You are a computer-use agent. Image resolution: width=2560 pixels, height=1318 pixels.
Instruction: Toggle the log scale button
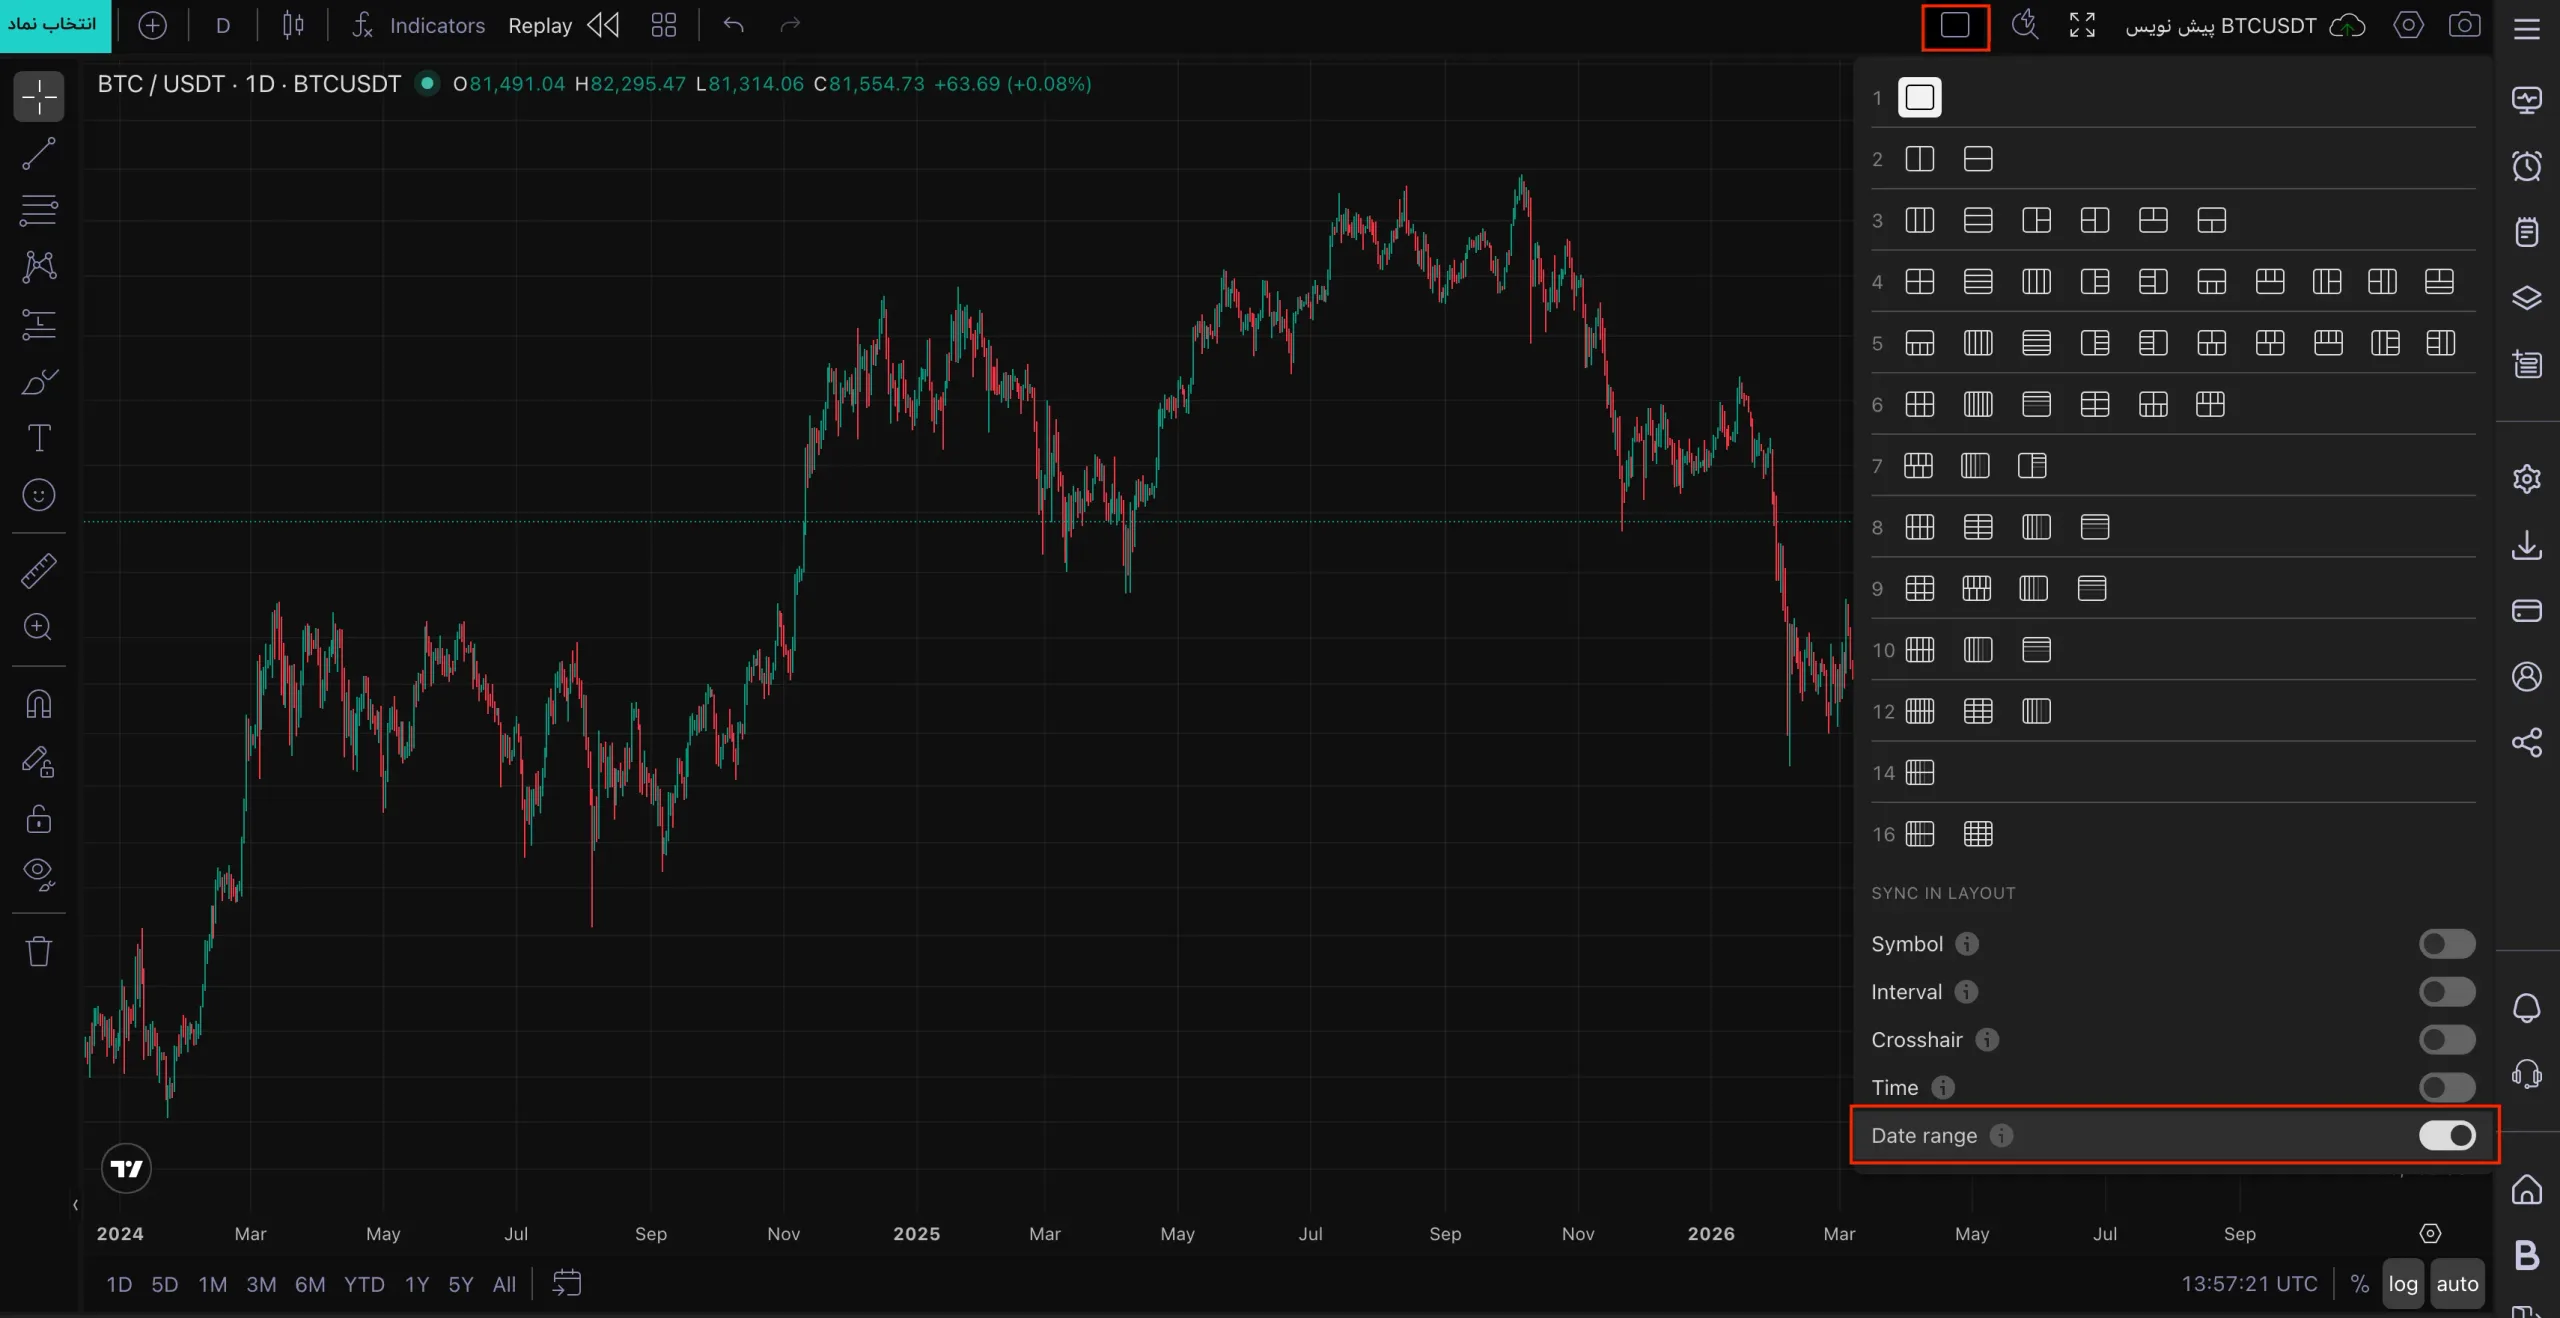pos(2403,1284)
